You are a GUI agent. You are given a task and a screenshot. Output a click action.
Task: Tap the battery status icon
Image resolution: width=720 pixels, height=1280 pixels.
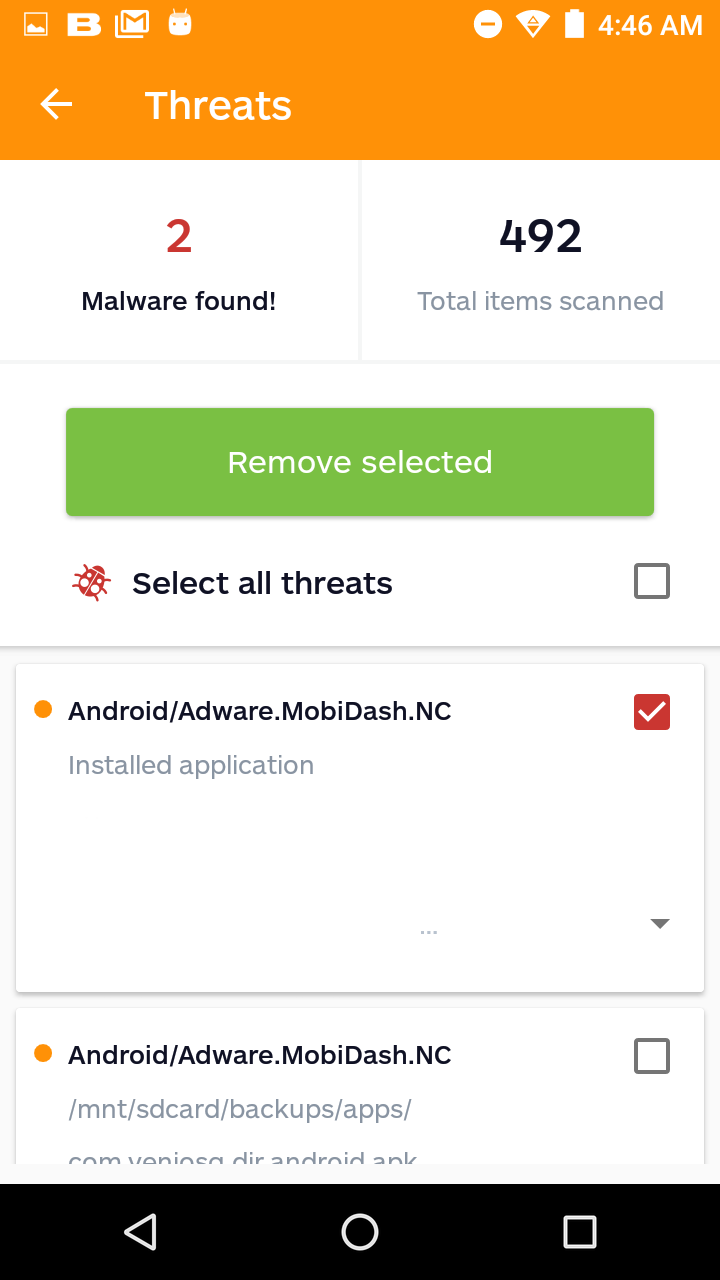574,24
